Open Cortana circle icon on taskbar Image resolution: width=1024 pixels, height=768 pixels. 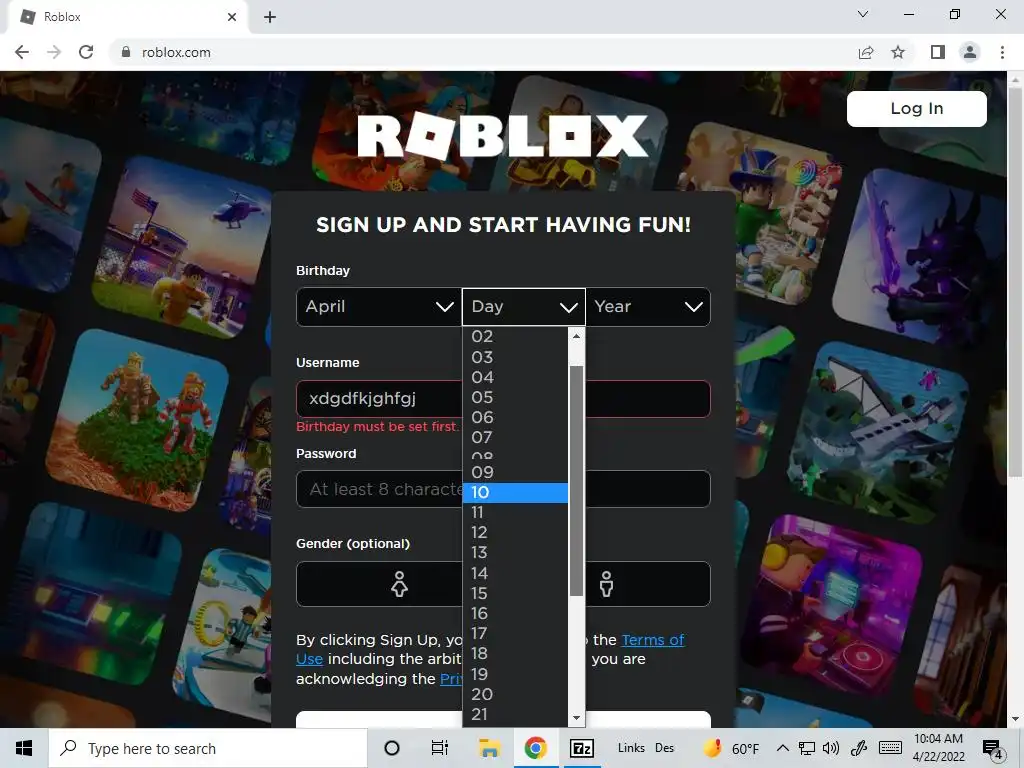(392, 748)
